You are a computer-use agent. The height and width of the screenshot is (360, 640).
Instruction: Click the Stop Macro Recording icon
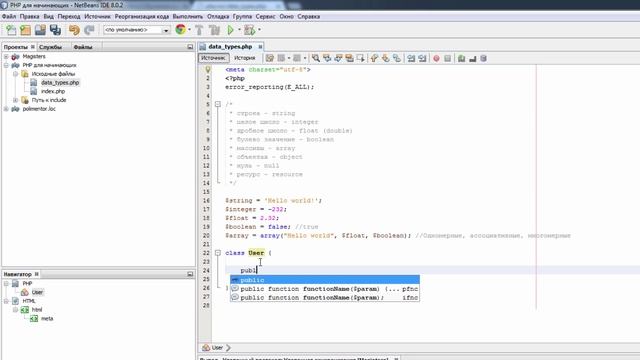coord(447,58)
